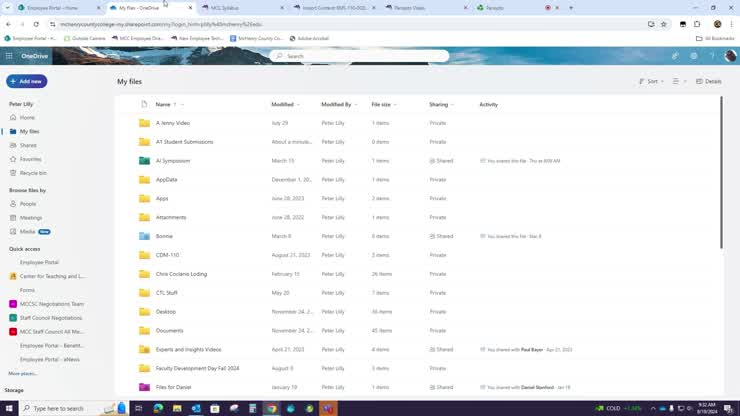Open the Windows Start menu

9,408
